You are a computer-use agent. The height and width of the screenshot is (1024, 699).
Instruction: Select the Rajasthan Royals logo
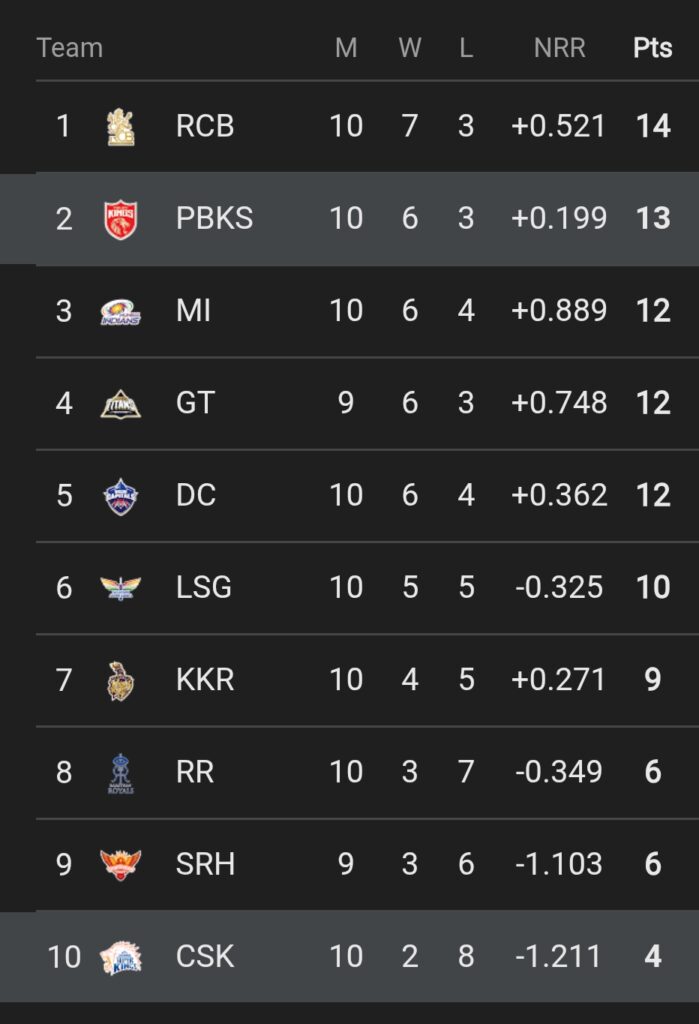(x=121, y=773)
